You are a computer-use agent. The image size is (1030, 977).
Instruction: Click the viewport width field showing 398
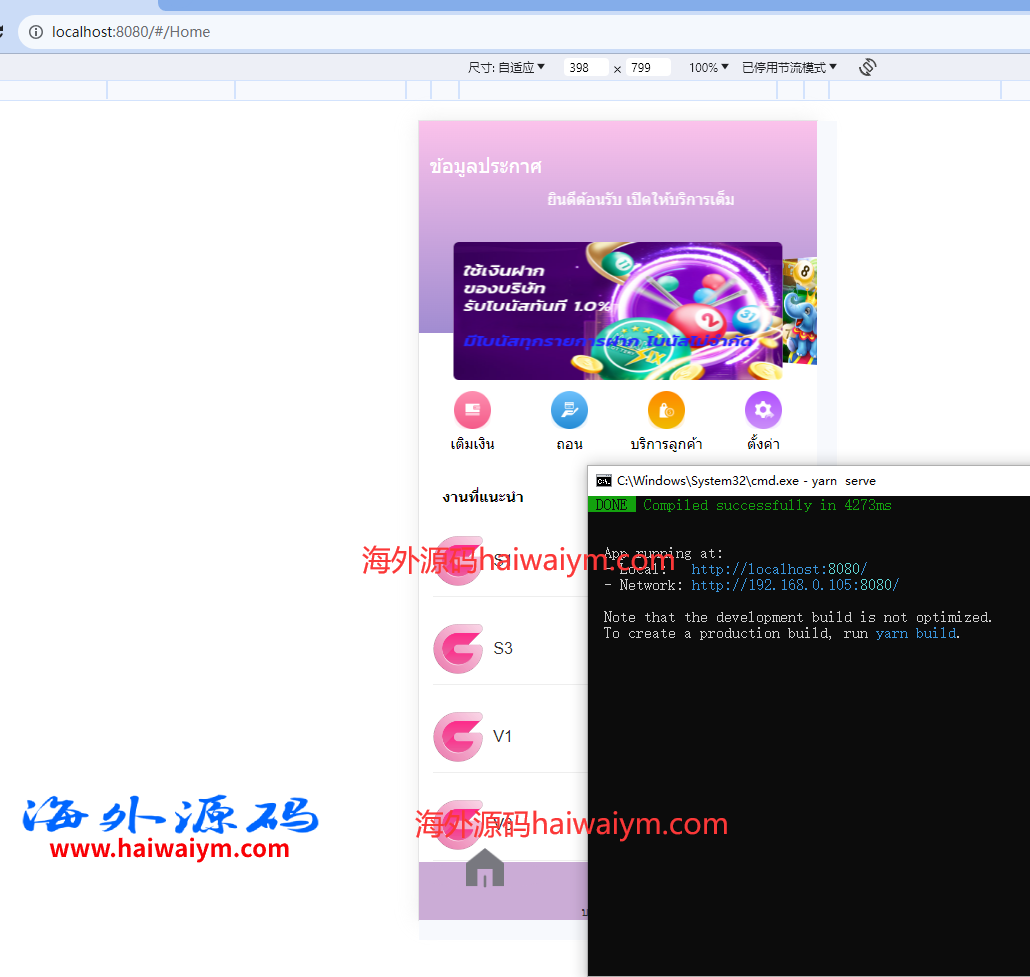click(584, 68)
